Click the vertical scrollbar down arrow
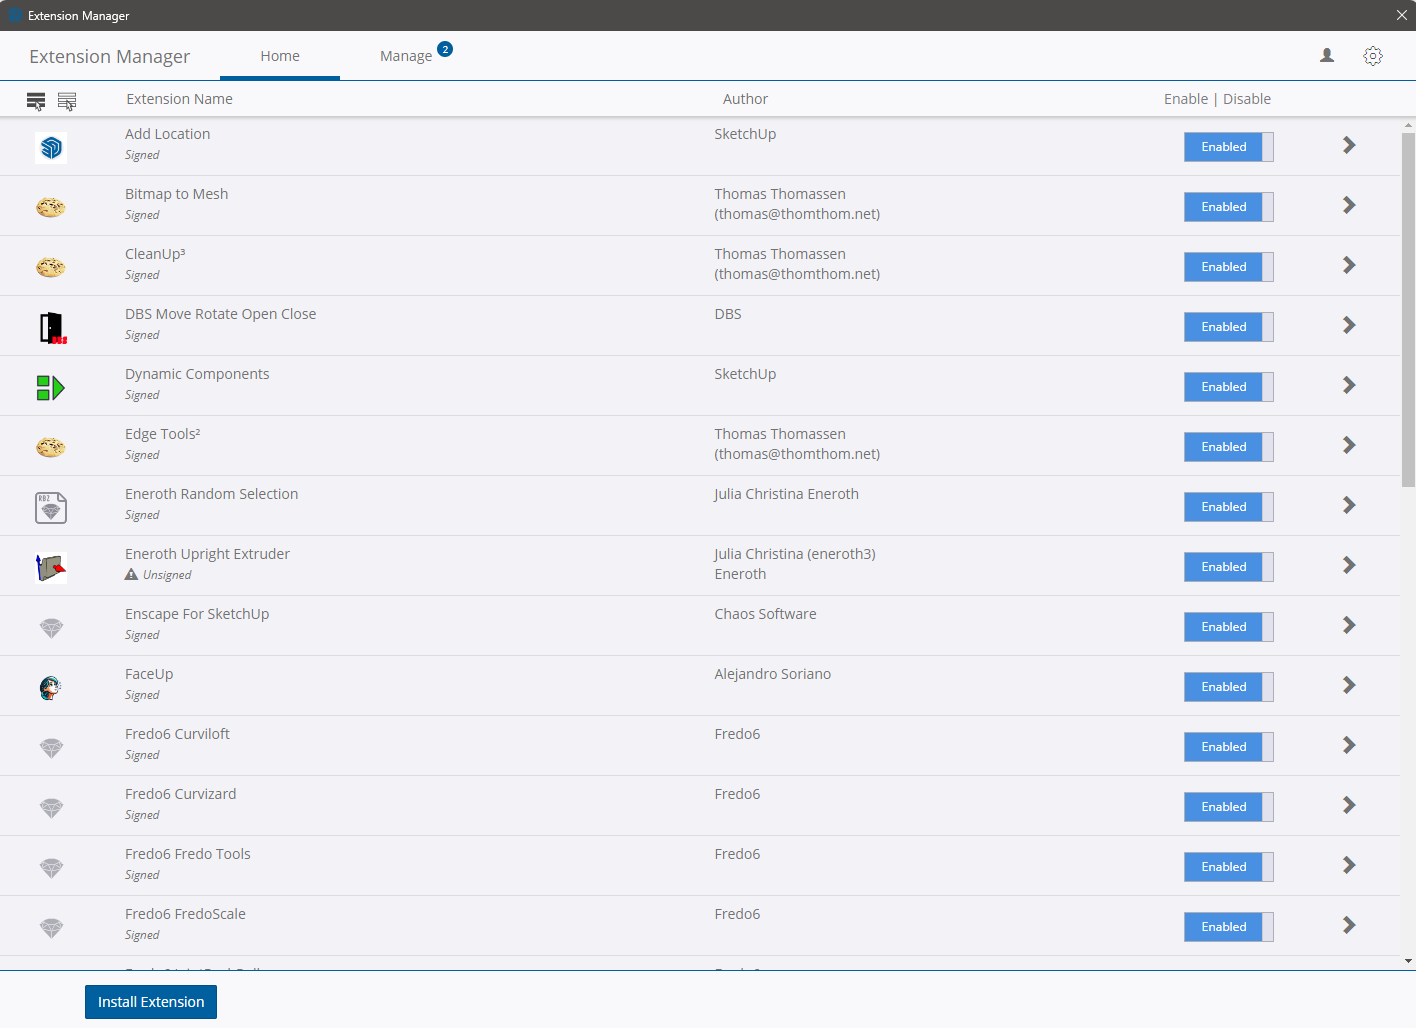The height and width of the screenshot is (1028, 1416). tap(1408, 961)
